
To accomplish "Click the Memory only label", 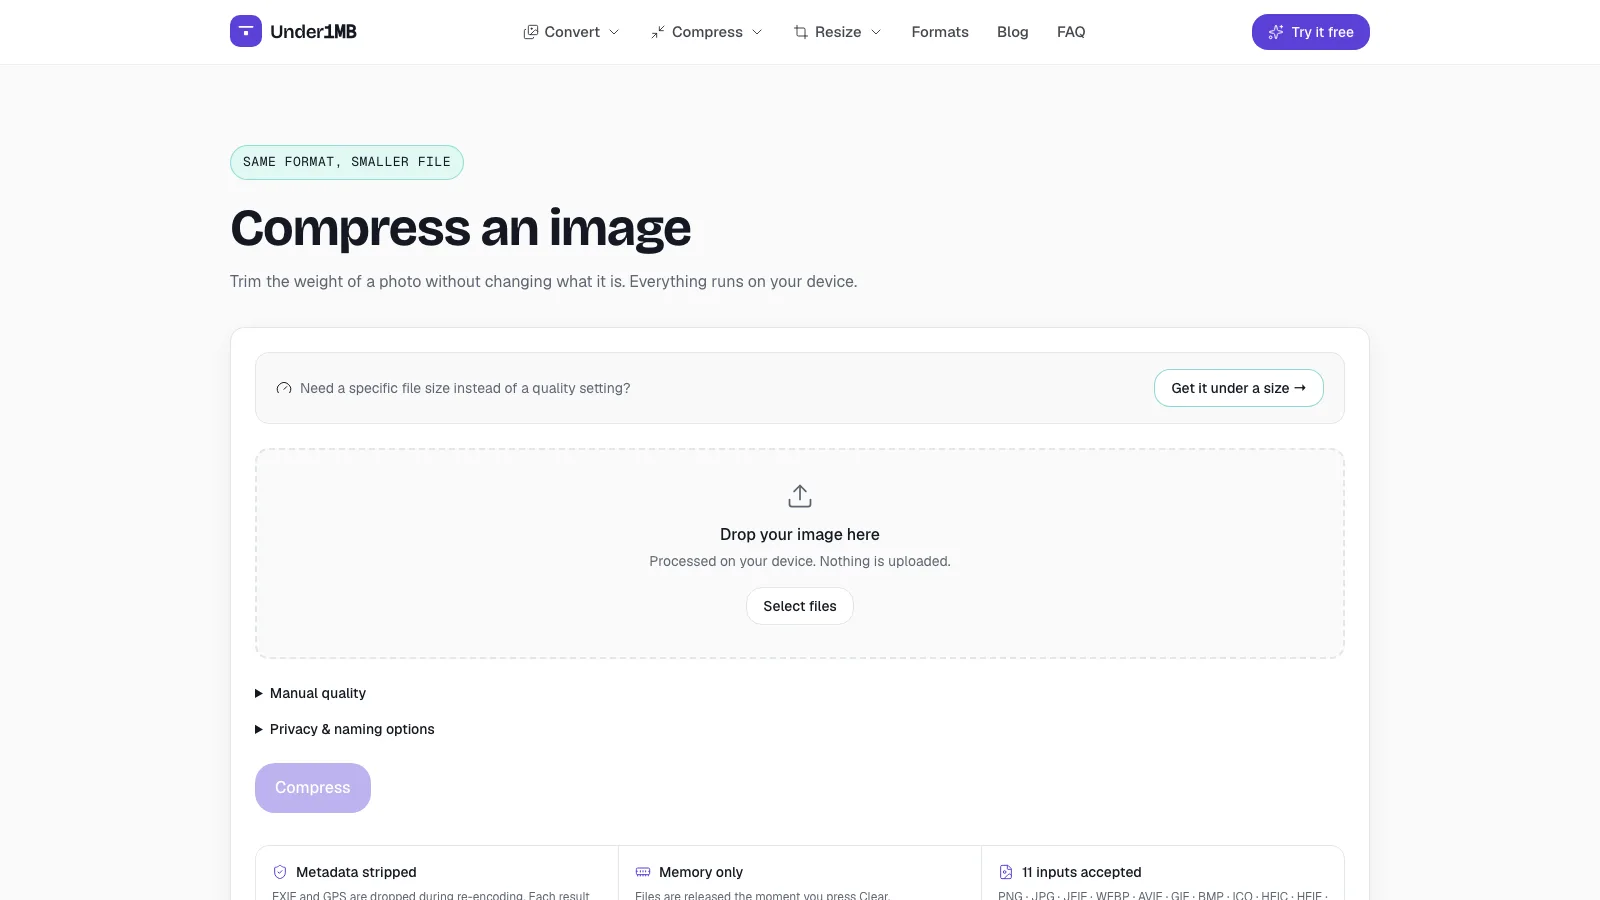I will point(701,872).
